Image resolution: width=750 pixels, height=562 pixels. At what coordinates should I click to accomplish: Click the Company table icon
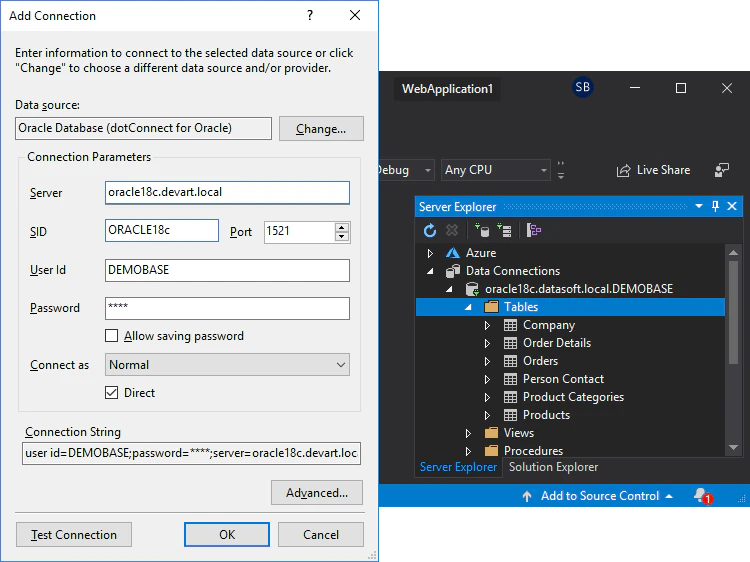510,325
